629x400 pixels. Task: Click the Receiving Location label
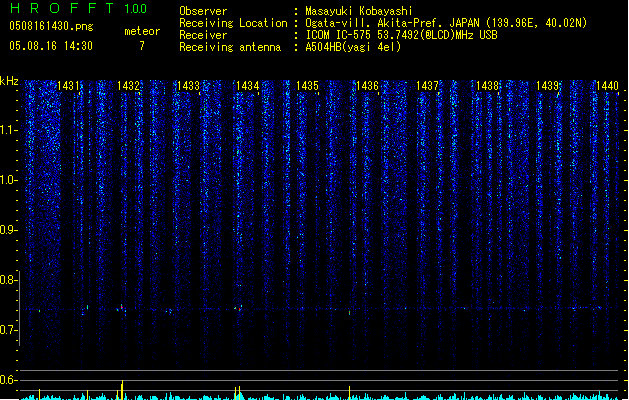[233, 23]
